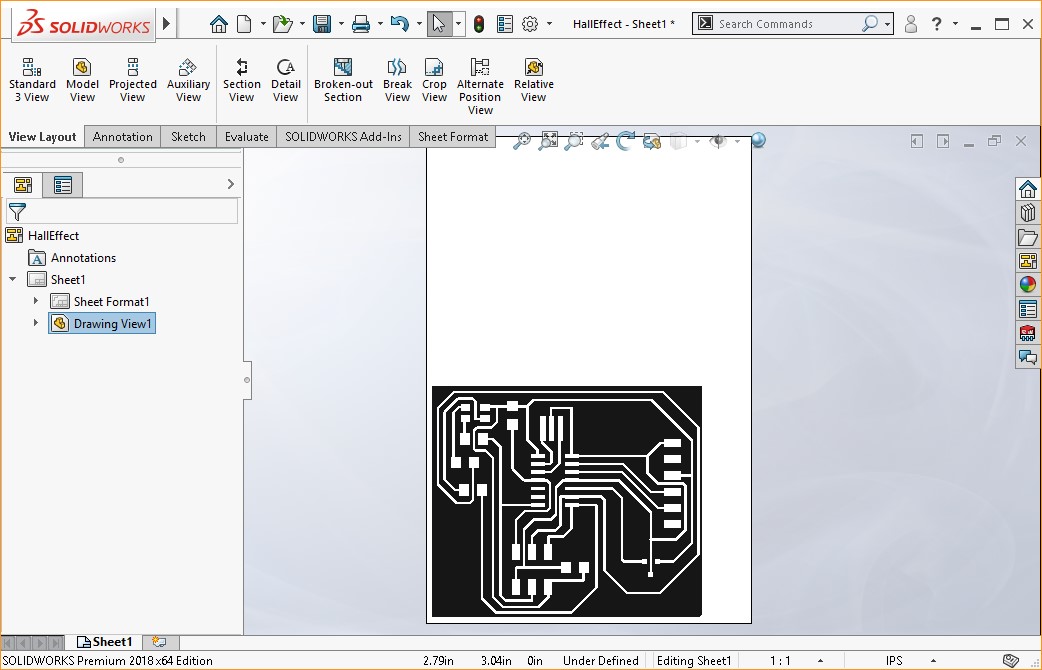Click the Standard 3 View tool

coord(32,80)
